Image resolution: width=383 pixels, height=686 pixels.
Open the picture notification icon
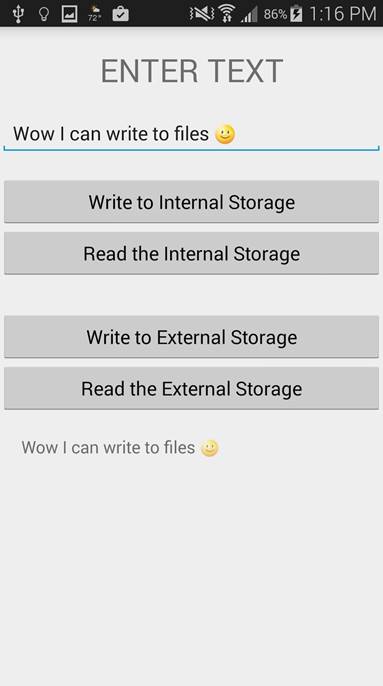[x=70, y=14]
